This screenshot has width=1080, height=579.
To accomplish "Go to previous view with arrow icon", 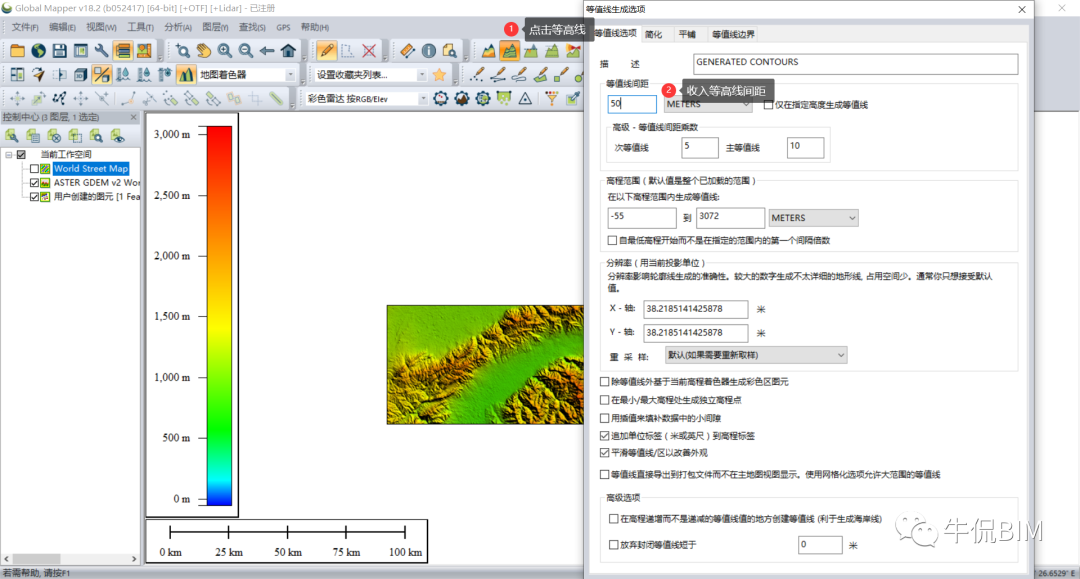I will tap(267, 50).
